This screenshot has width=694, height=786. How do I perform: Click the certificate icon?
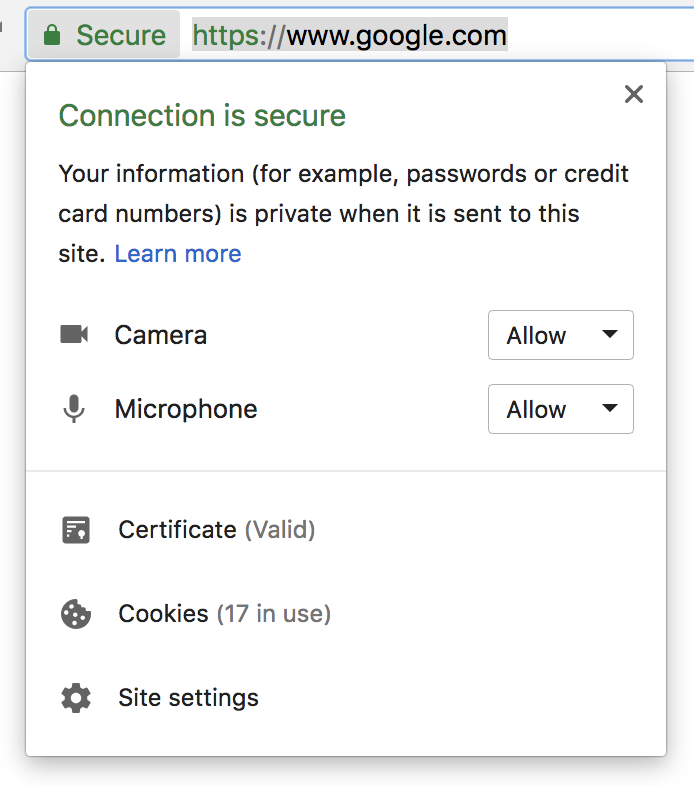(75, 530)
